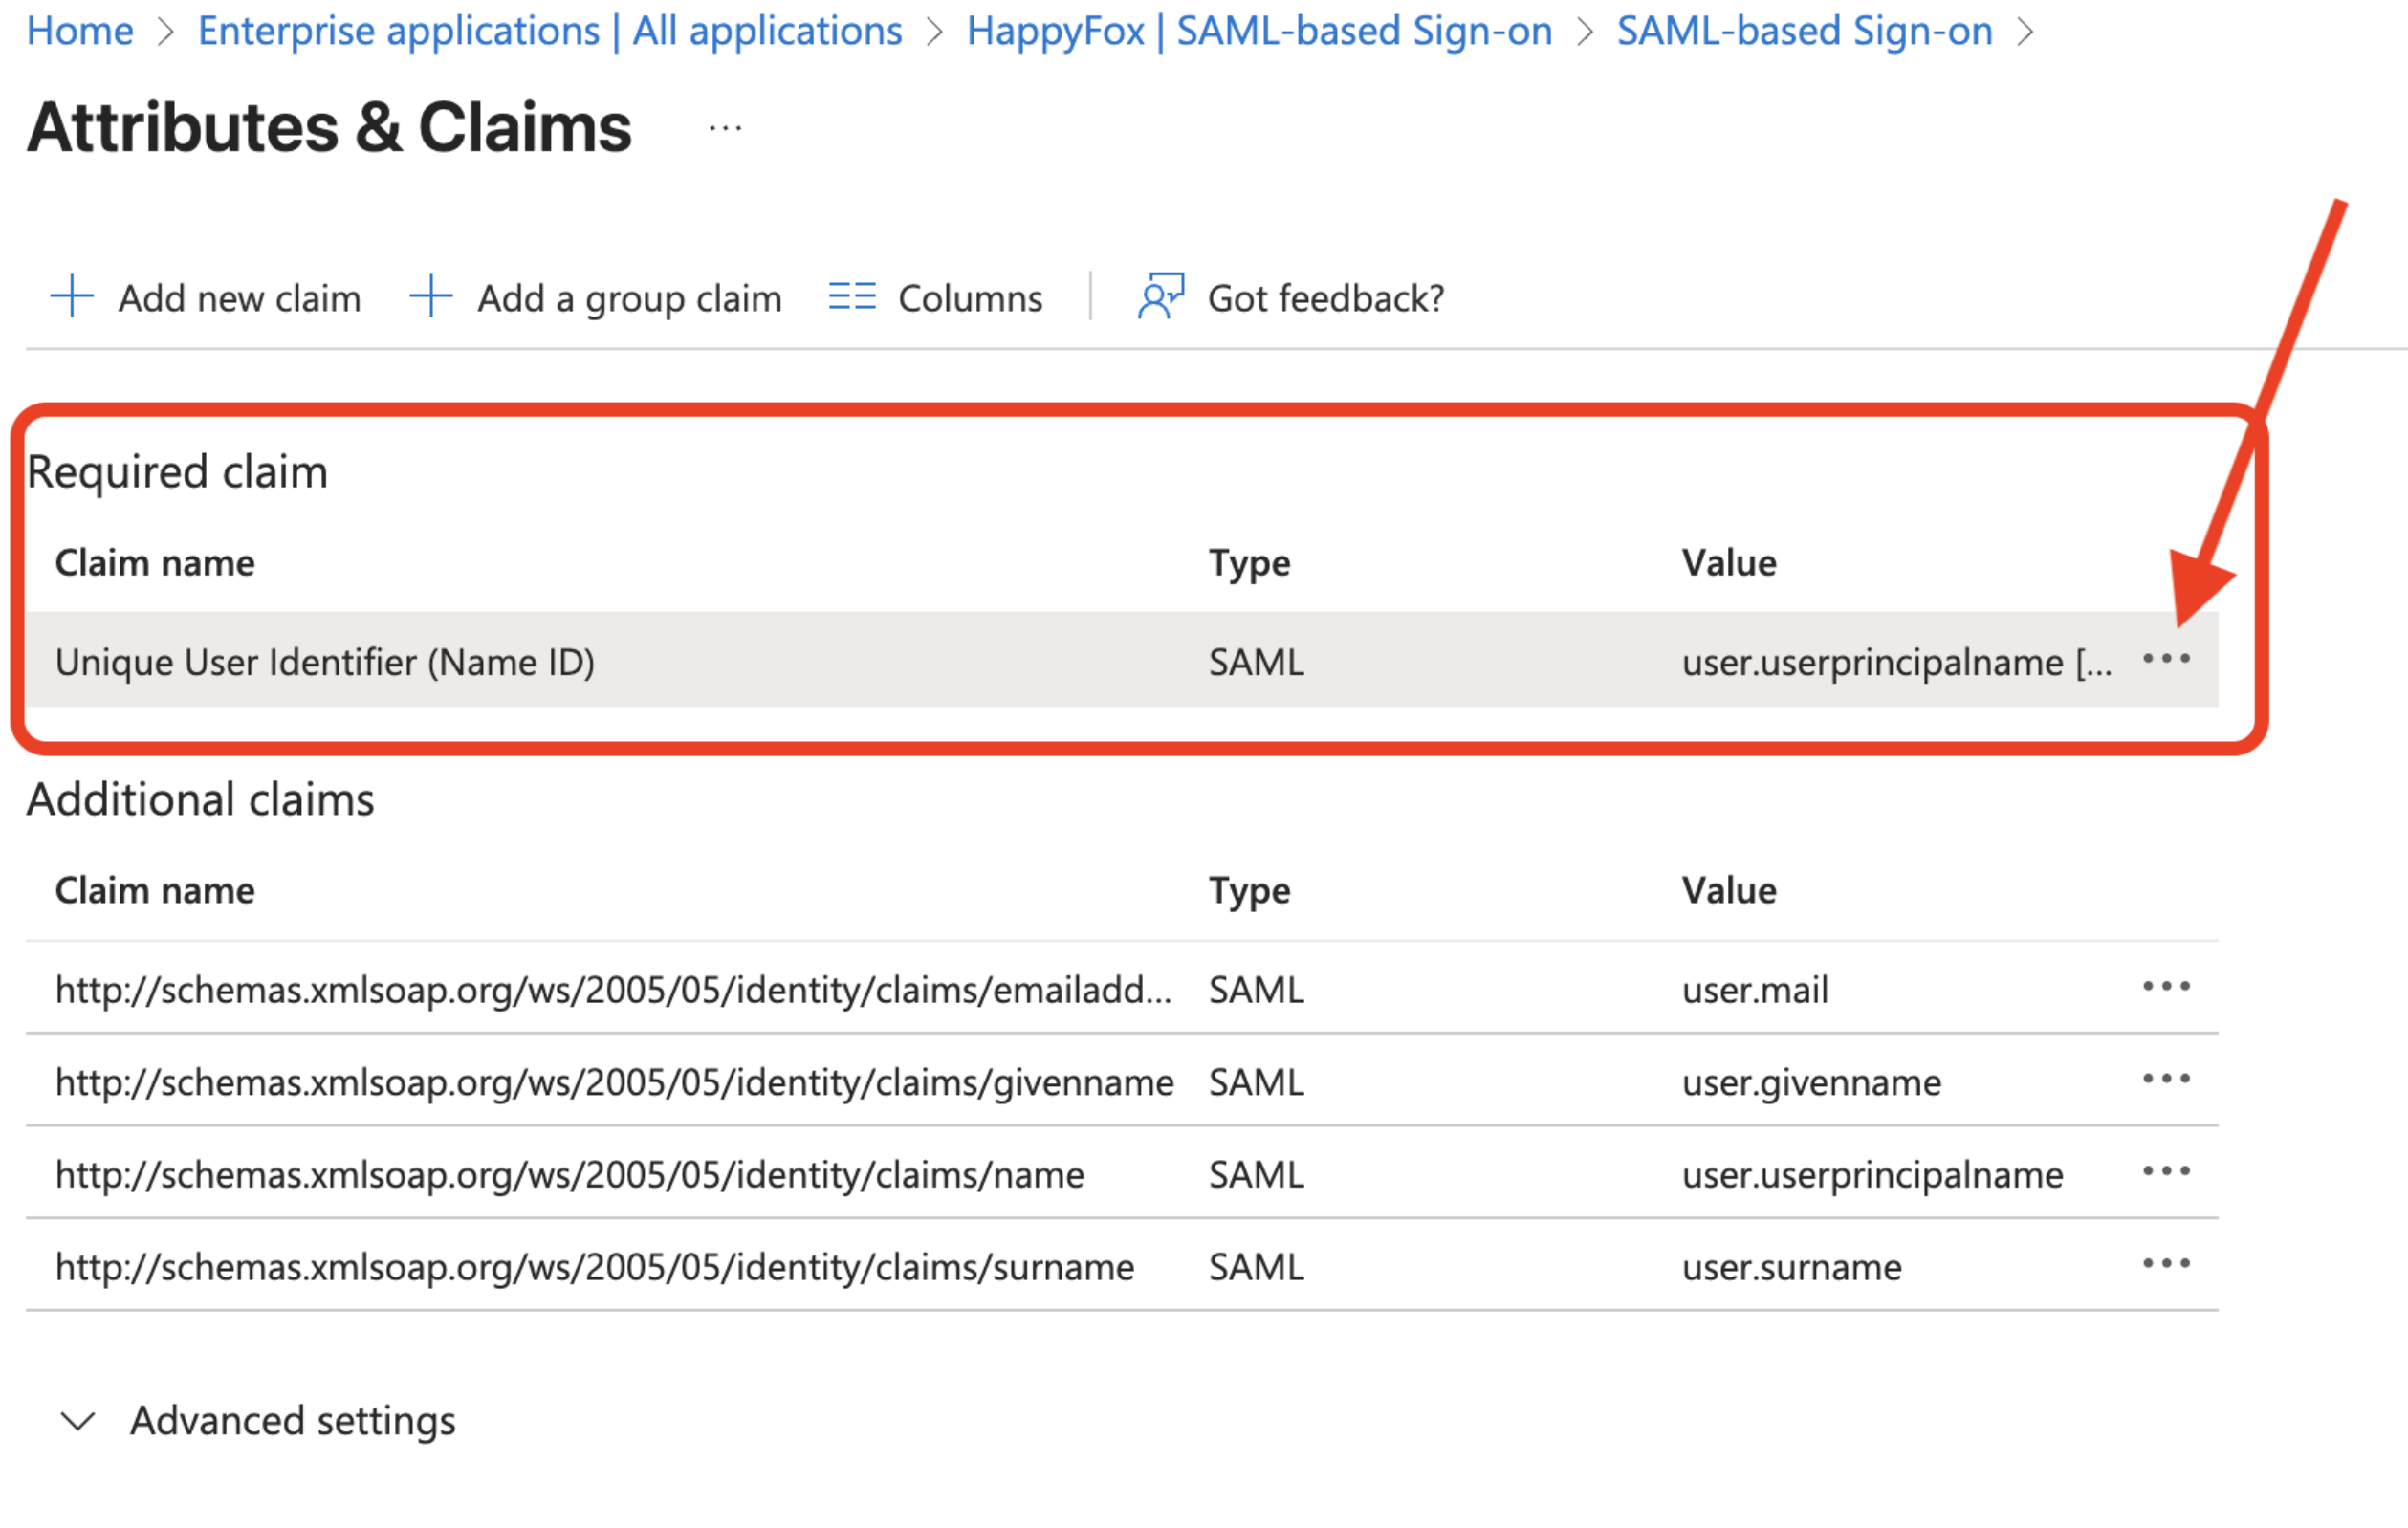2408x1528 pixels.
Task: Open the ellipsis menu for the user.surname claim
Action: coord(2166,1265)
